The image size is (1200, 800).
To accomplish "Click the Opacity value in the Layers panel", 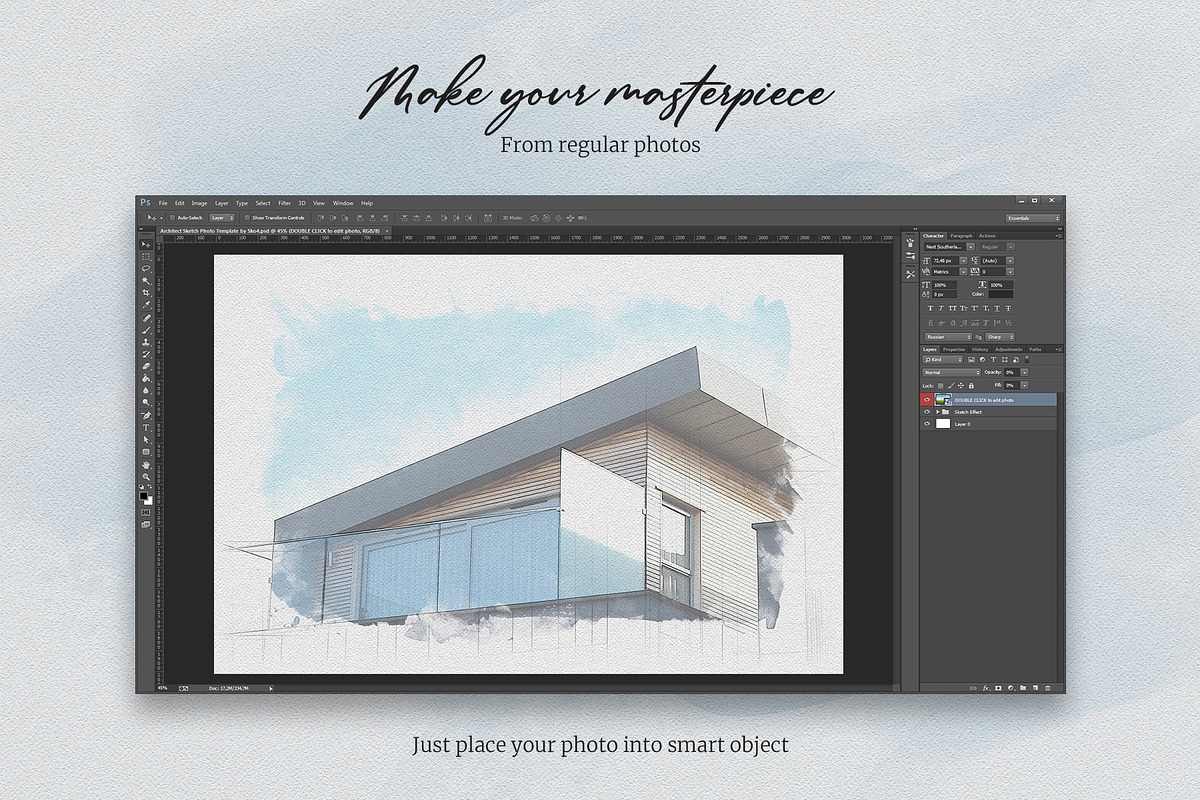I will point(1011,371).
